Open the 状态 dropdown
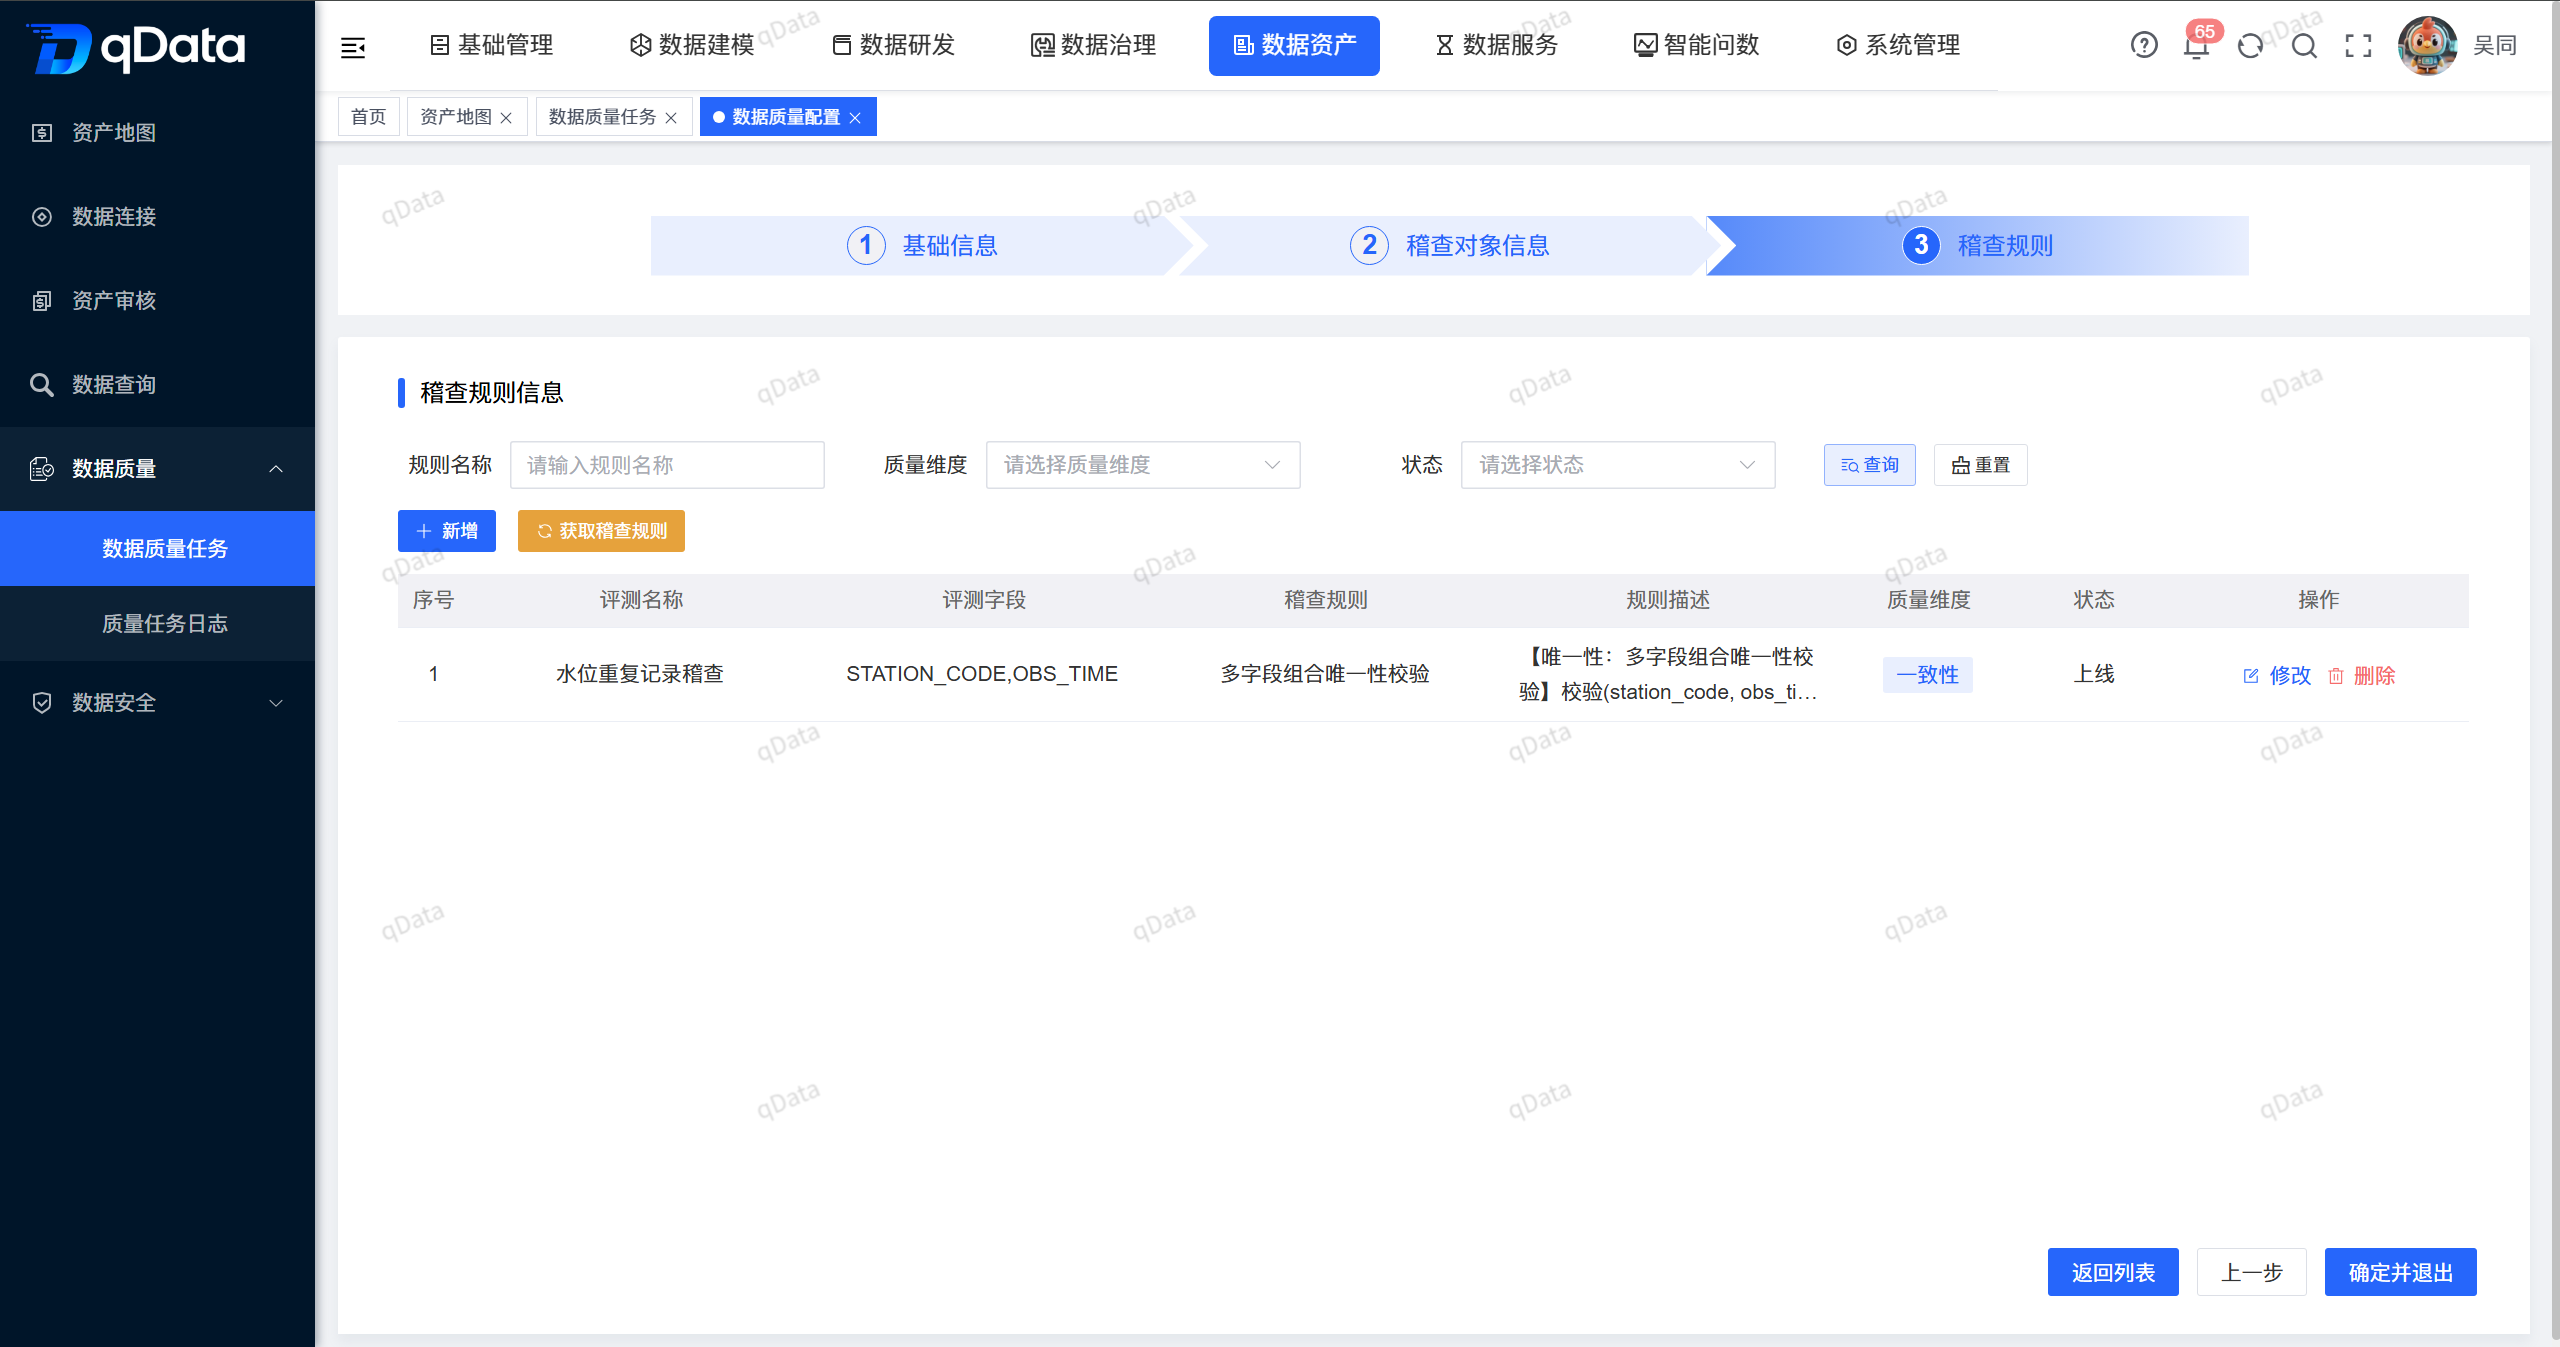The height and width of the screenshot is (1347, 2560). (x=1618, y=465)
